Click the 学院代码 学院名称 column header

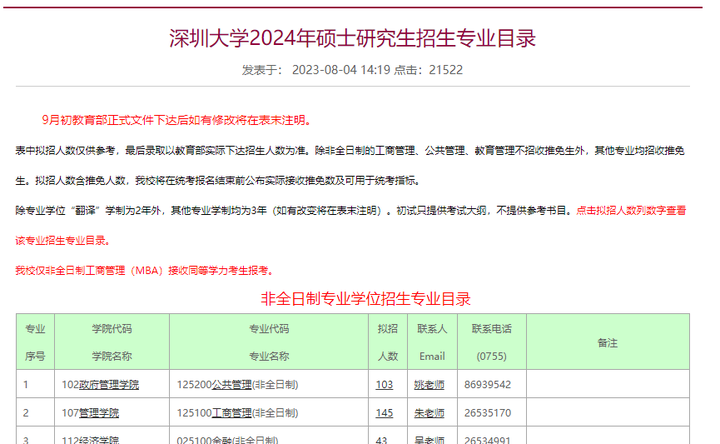coord(112,342)
